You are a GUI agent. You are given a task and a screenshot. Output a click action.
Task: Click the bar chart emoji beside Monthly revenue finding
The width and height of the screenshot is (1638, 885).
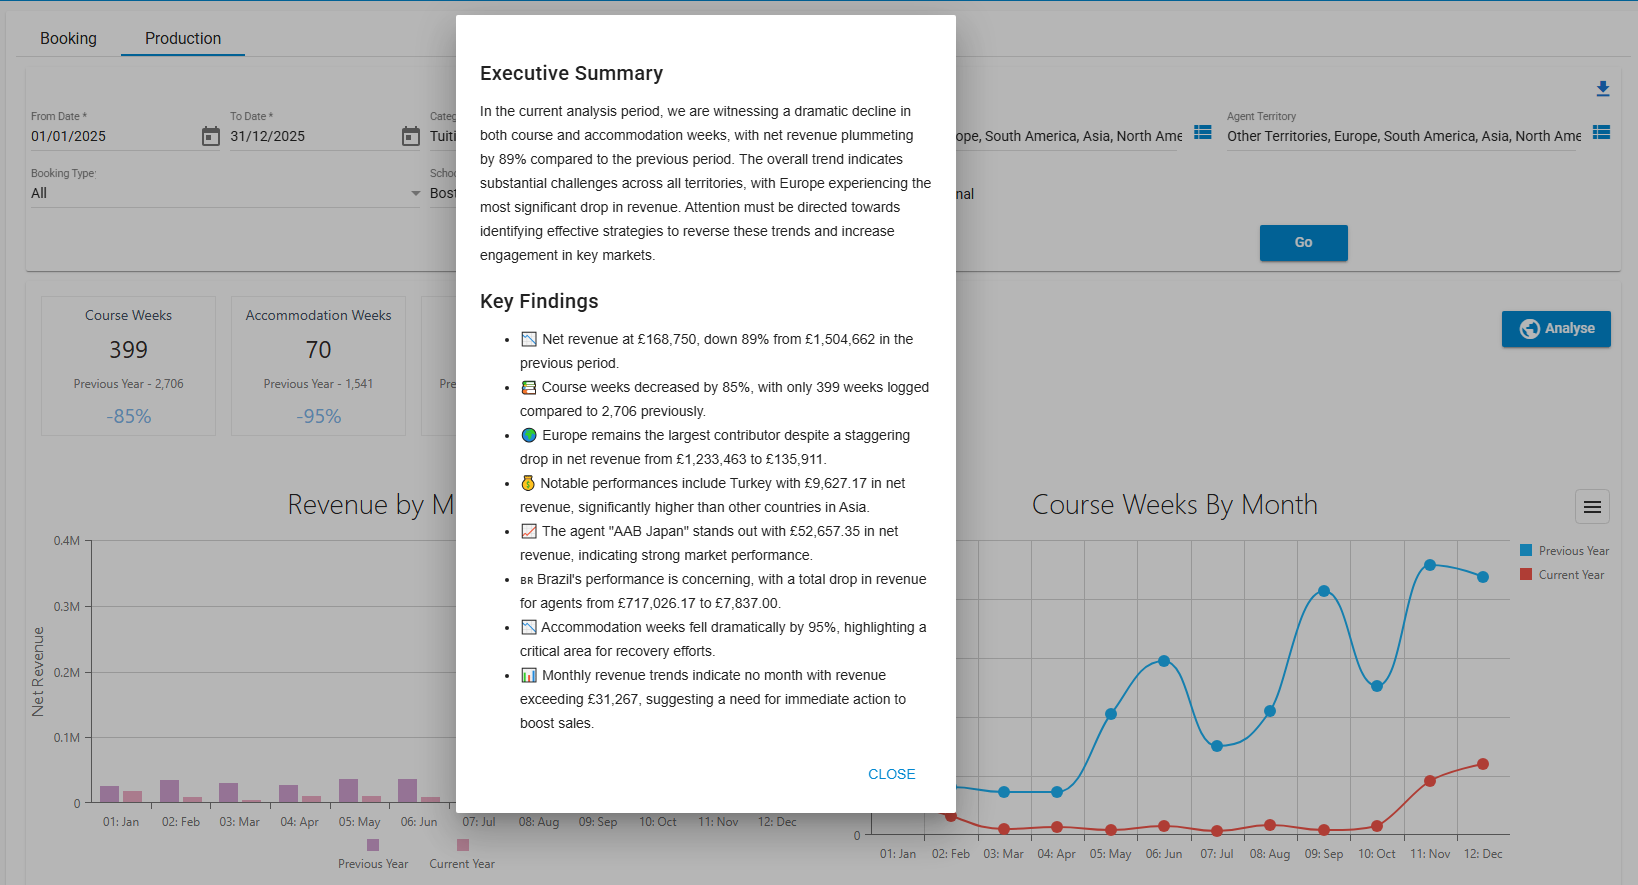coord(529,675)
